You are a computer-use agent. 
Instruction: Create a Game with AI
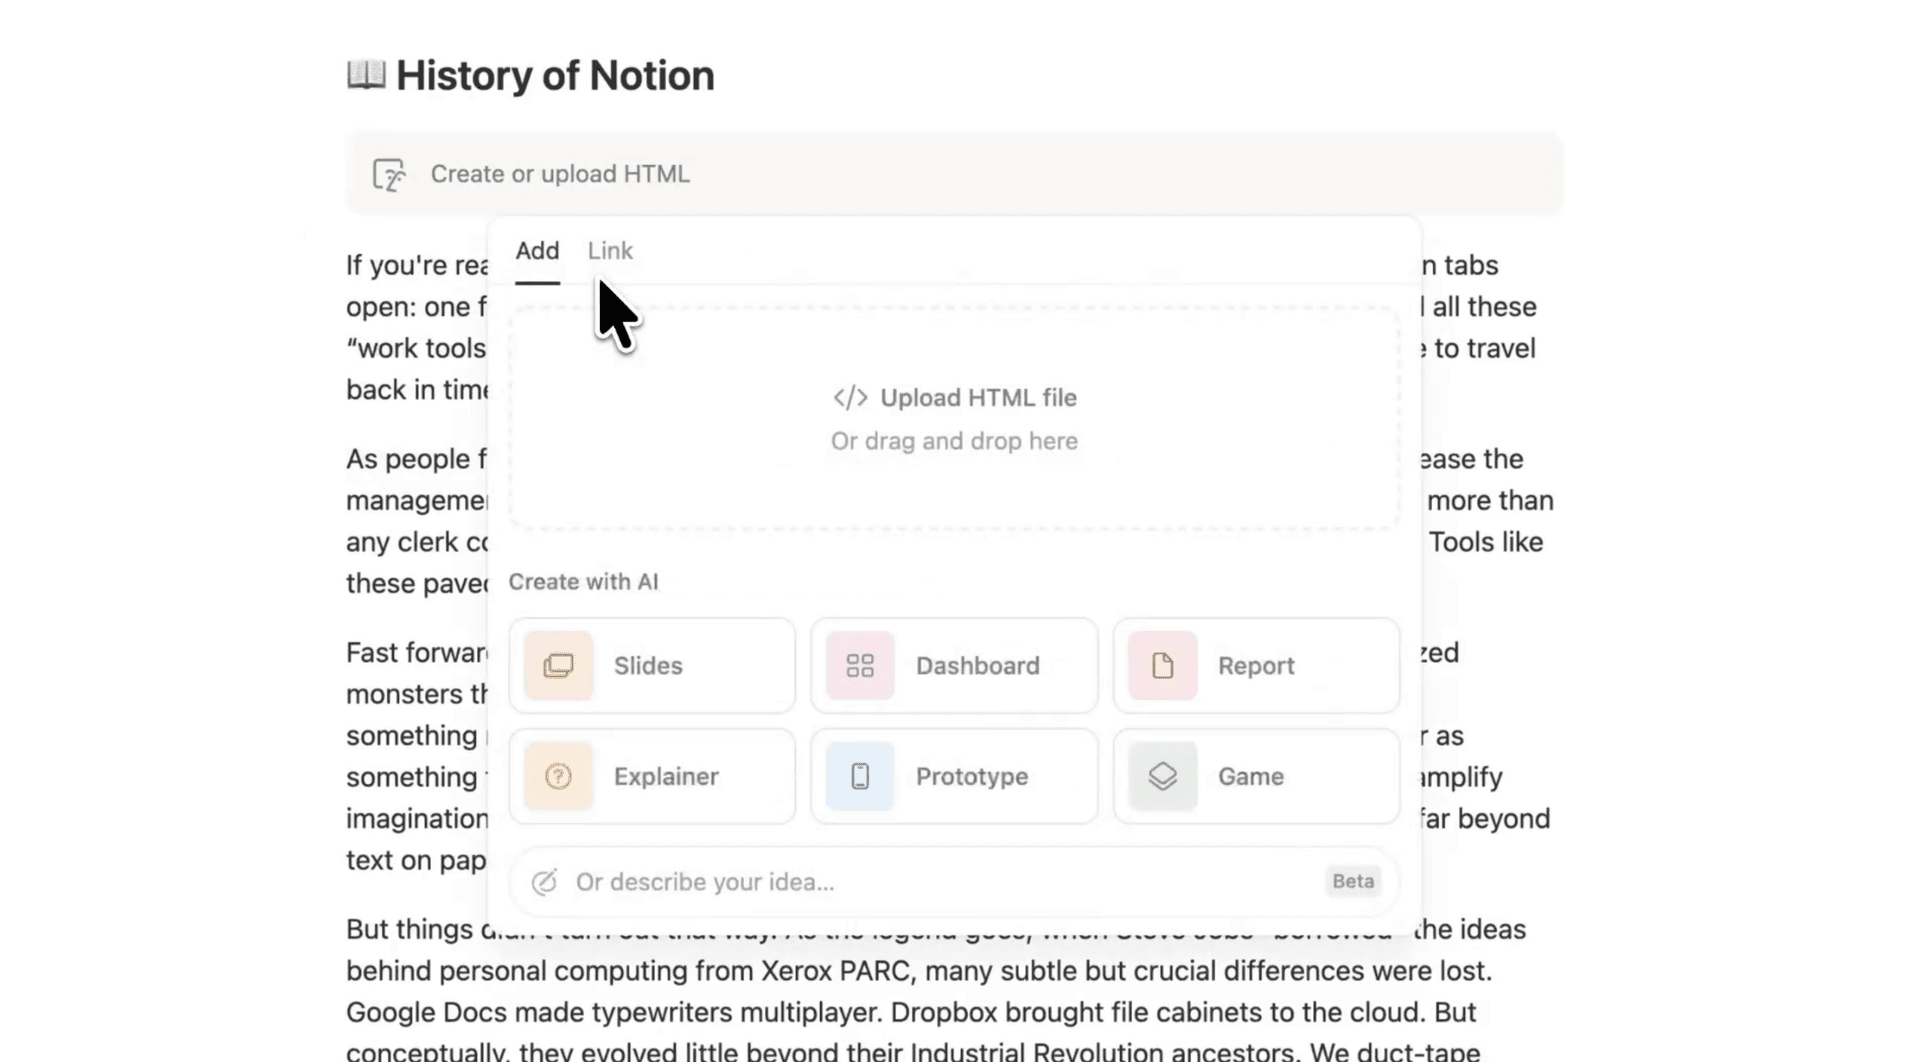click(1256, 776)
